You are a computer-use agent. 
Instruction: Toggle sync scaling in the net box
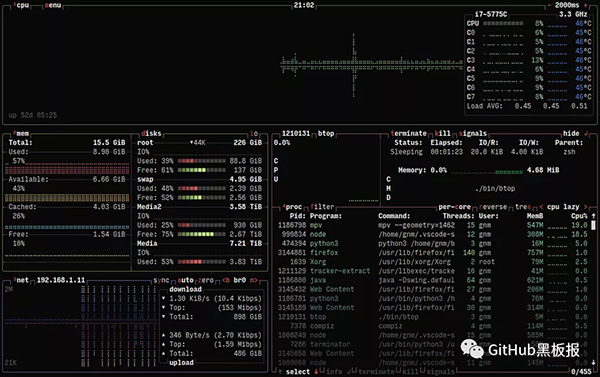[x=161, y=280]
